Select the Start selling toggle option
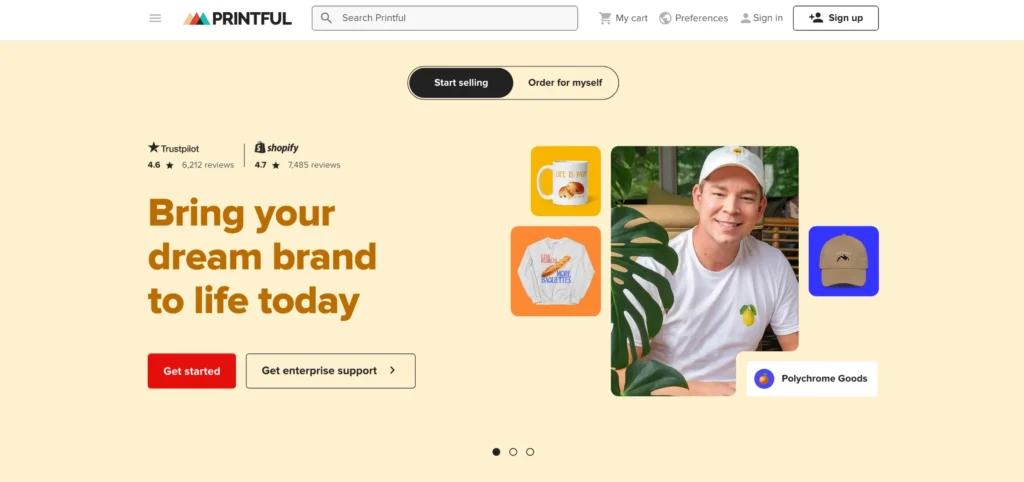Image resolution: width=1024 pixels, height=482 pixels. point(461,83)
